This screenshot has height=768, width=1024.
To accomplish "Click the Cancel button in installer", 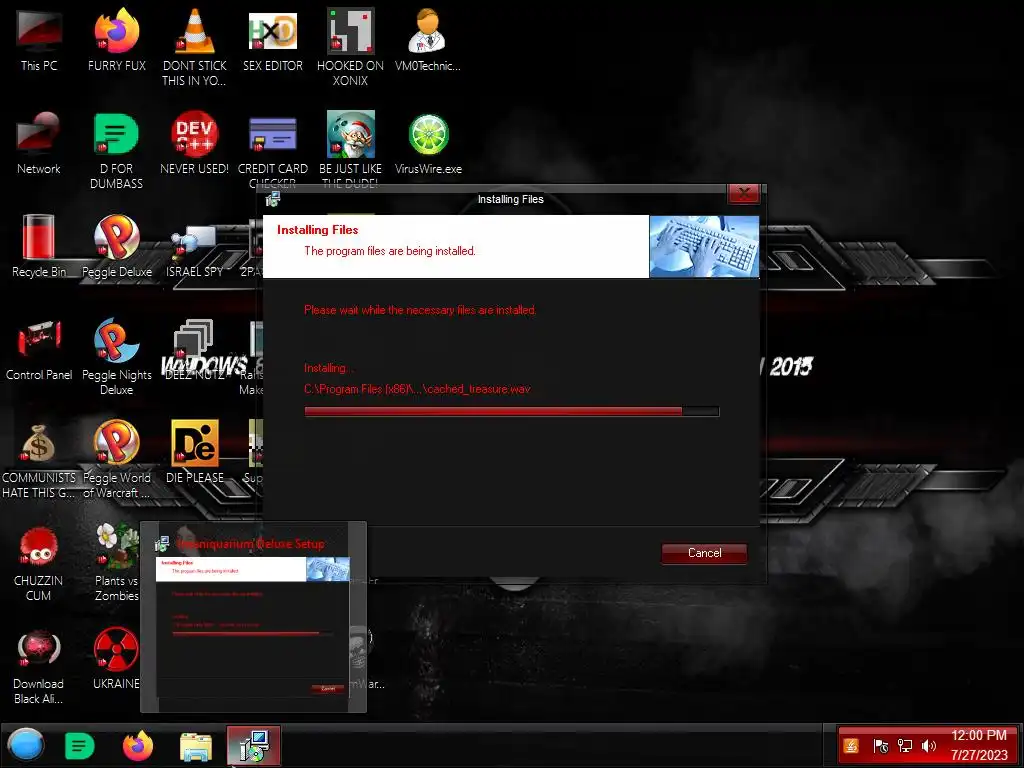I will click(704, 553).
